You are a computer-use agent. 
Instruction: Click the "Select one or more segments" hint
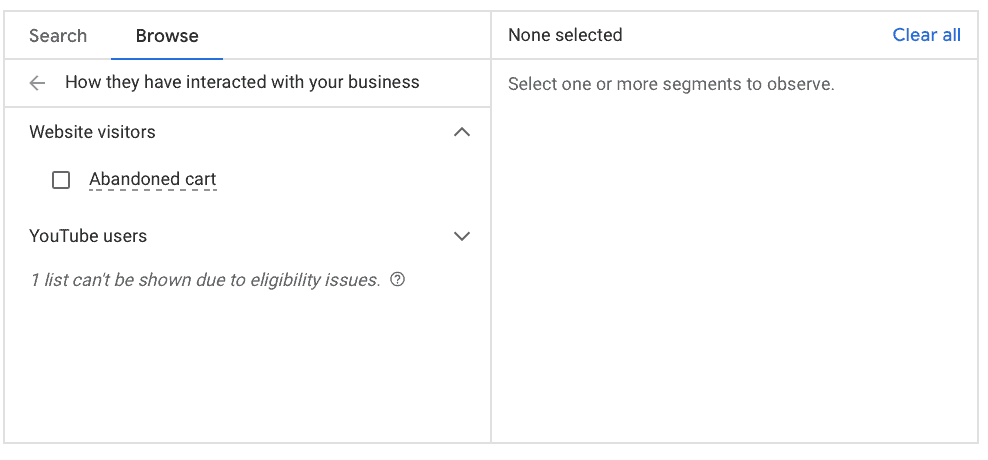pyautogui.click(x=671, y=85)
